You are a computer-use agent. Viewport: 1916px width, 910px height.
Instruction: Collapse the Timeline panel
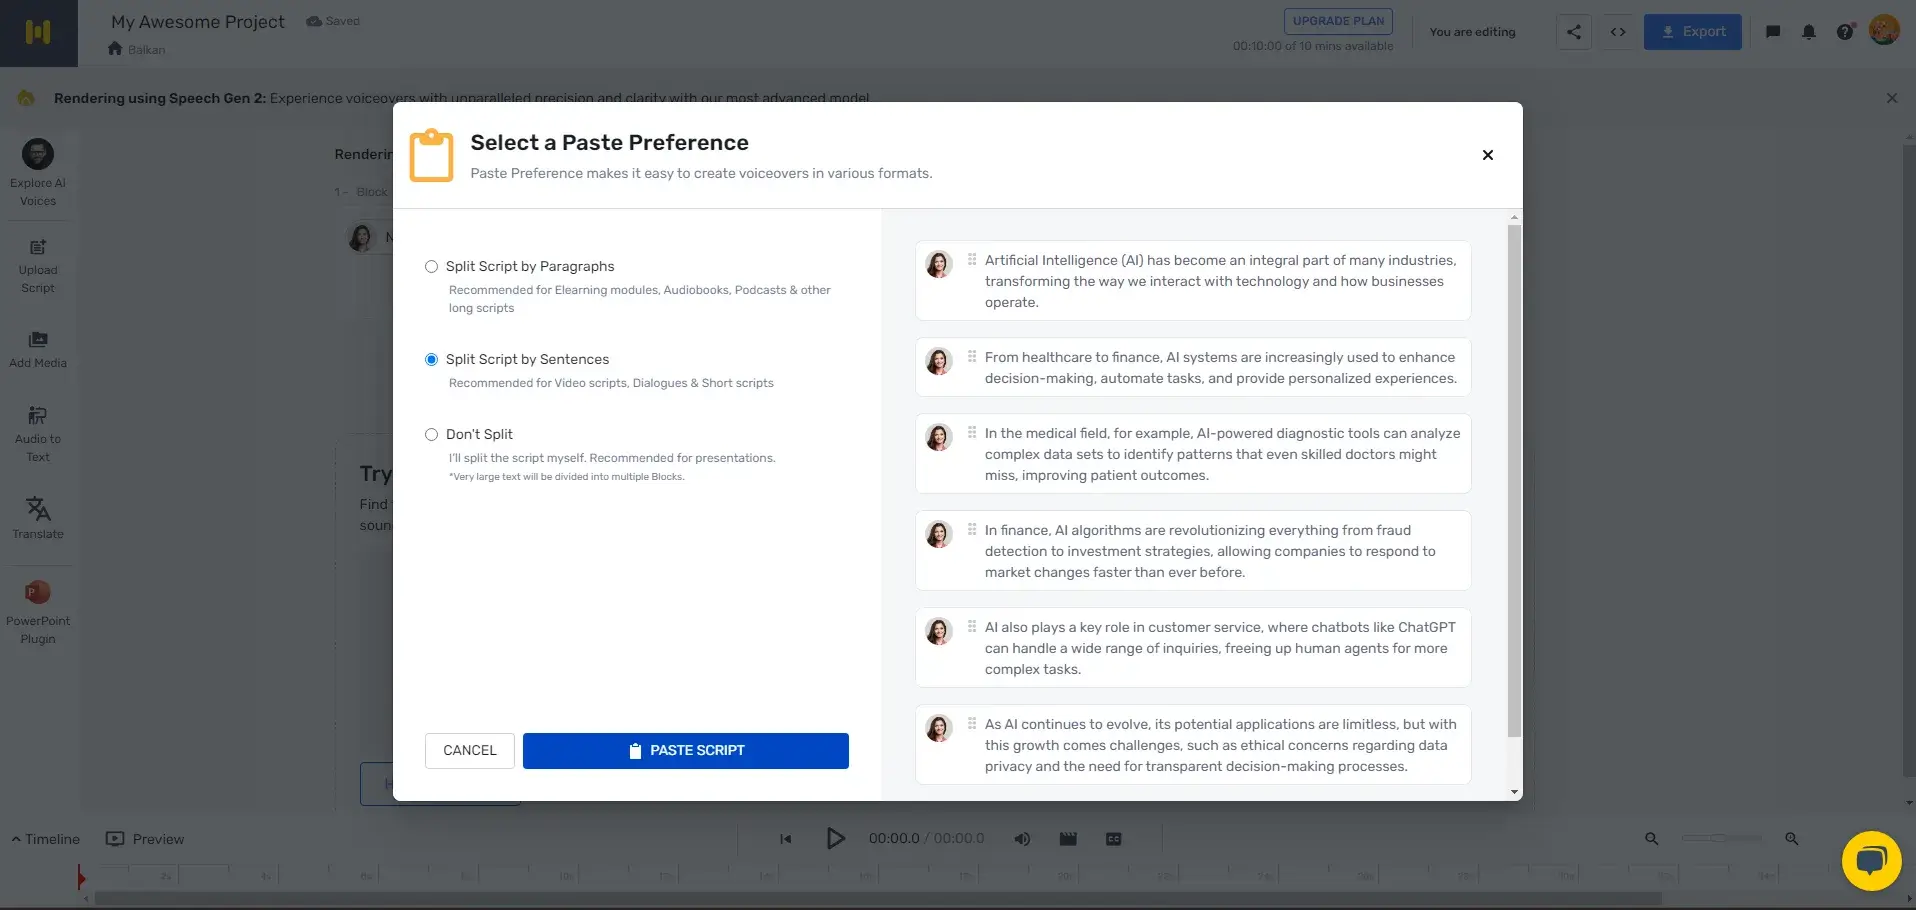44,839
